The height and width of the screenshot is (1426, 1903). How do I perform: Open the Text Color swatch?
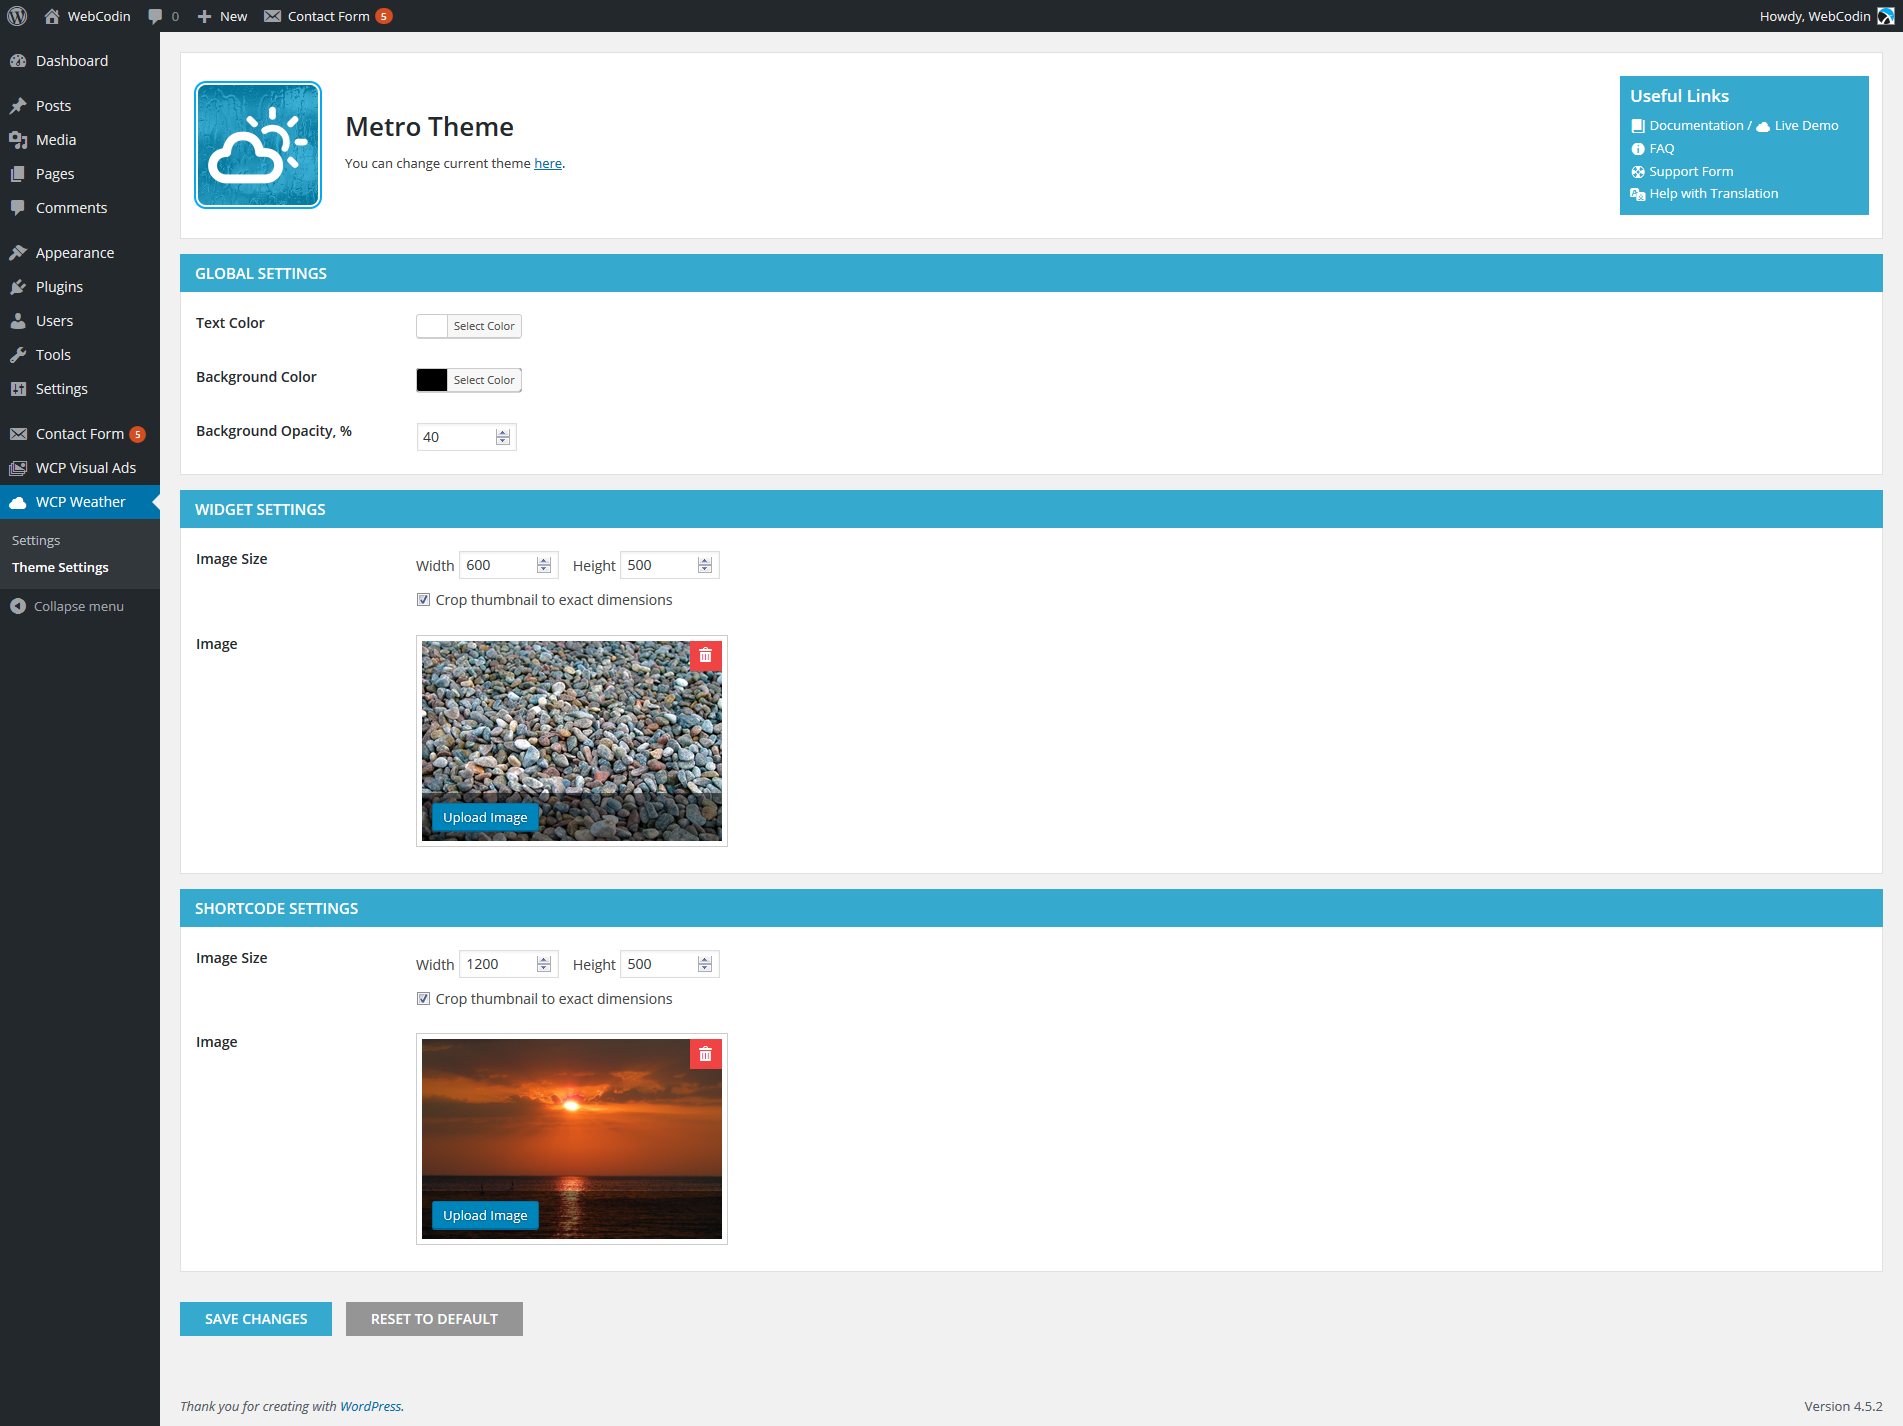(x=432, y=326)
